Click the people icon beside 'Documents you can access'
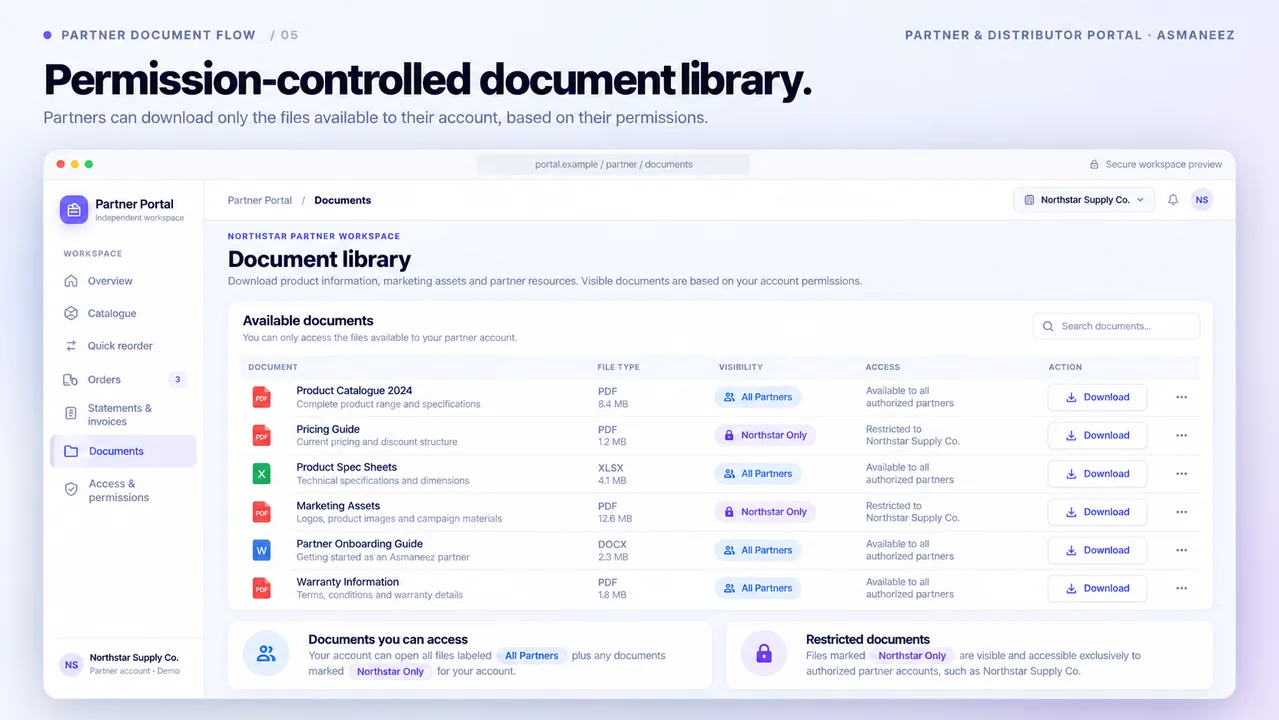 [x=266, y=654]
